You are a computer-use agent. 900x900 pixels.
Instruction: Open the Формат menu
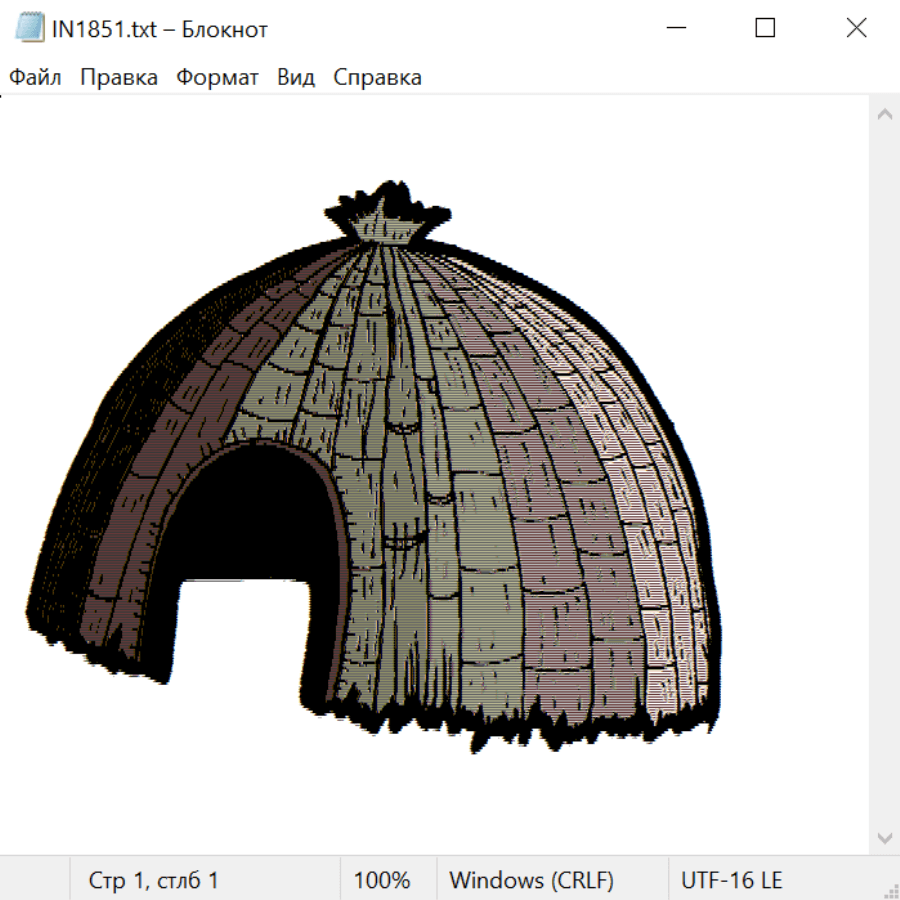pyautogui.click(x=217, y=78)
